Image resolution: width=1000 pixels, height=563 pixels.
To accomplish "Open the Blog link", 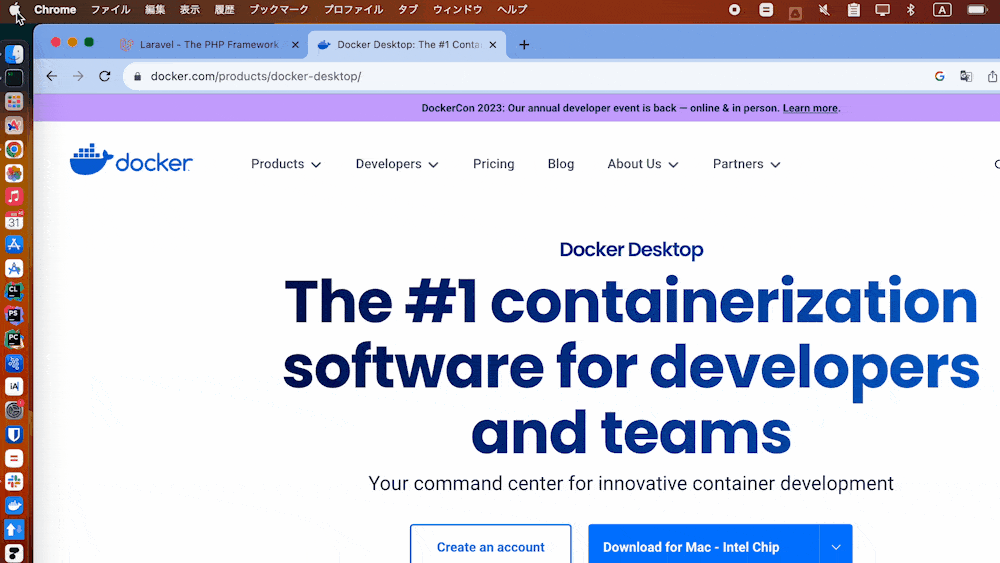I will coord(561,164).
